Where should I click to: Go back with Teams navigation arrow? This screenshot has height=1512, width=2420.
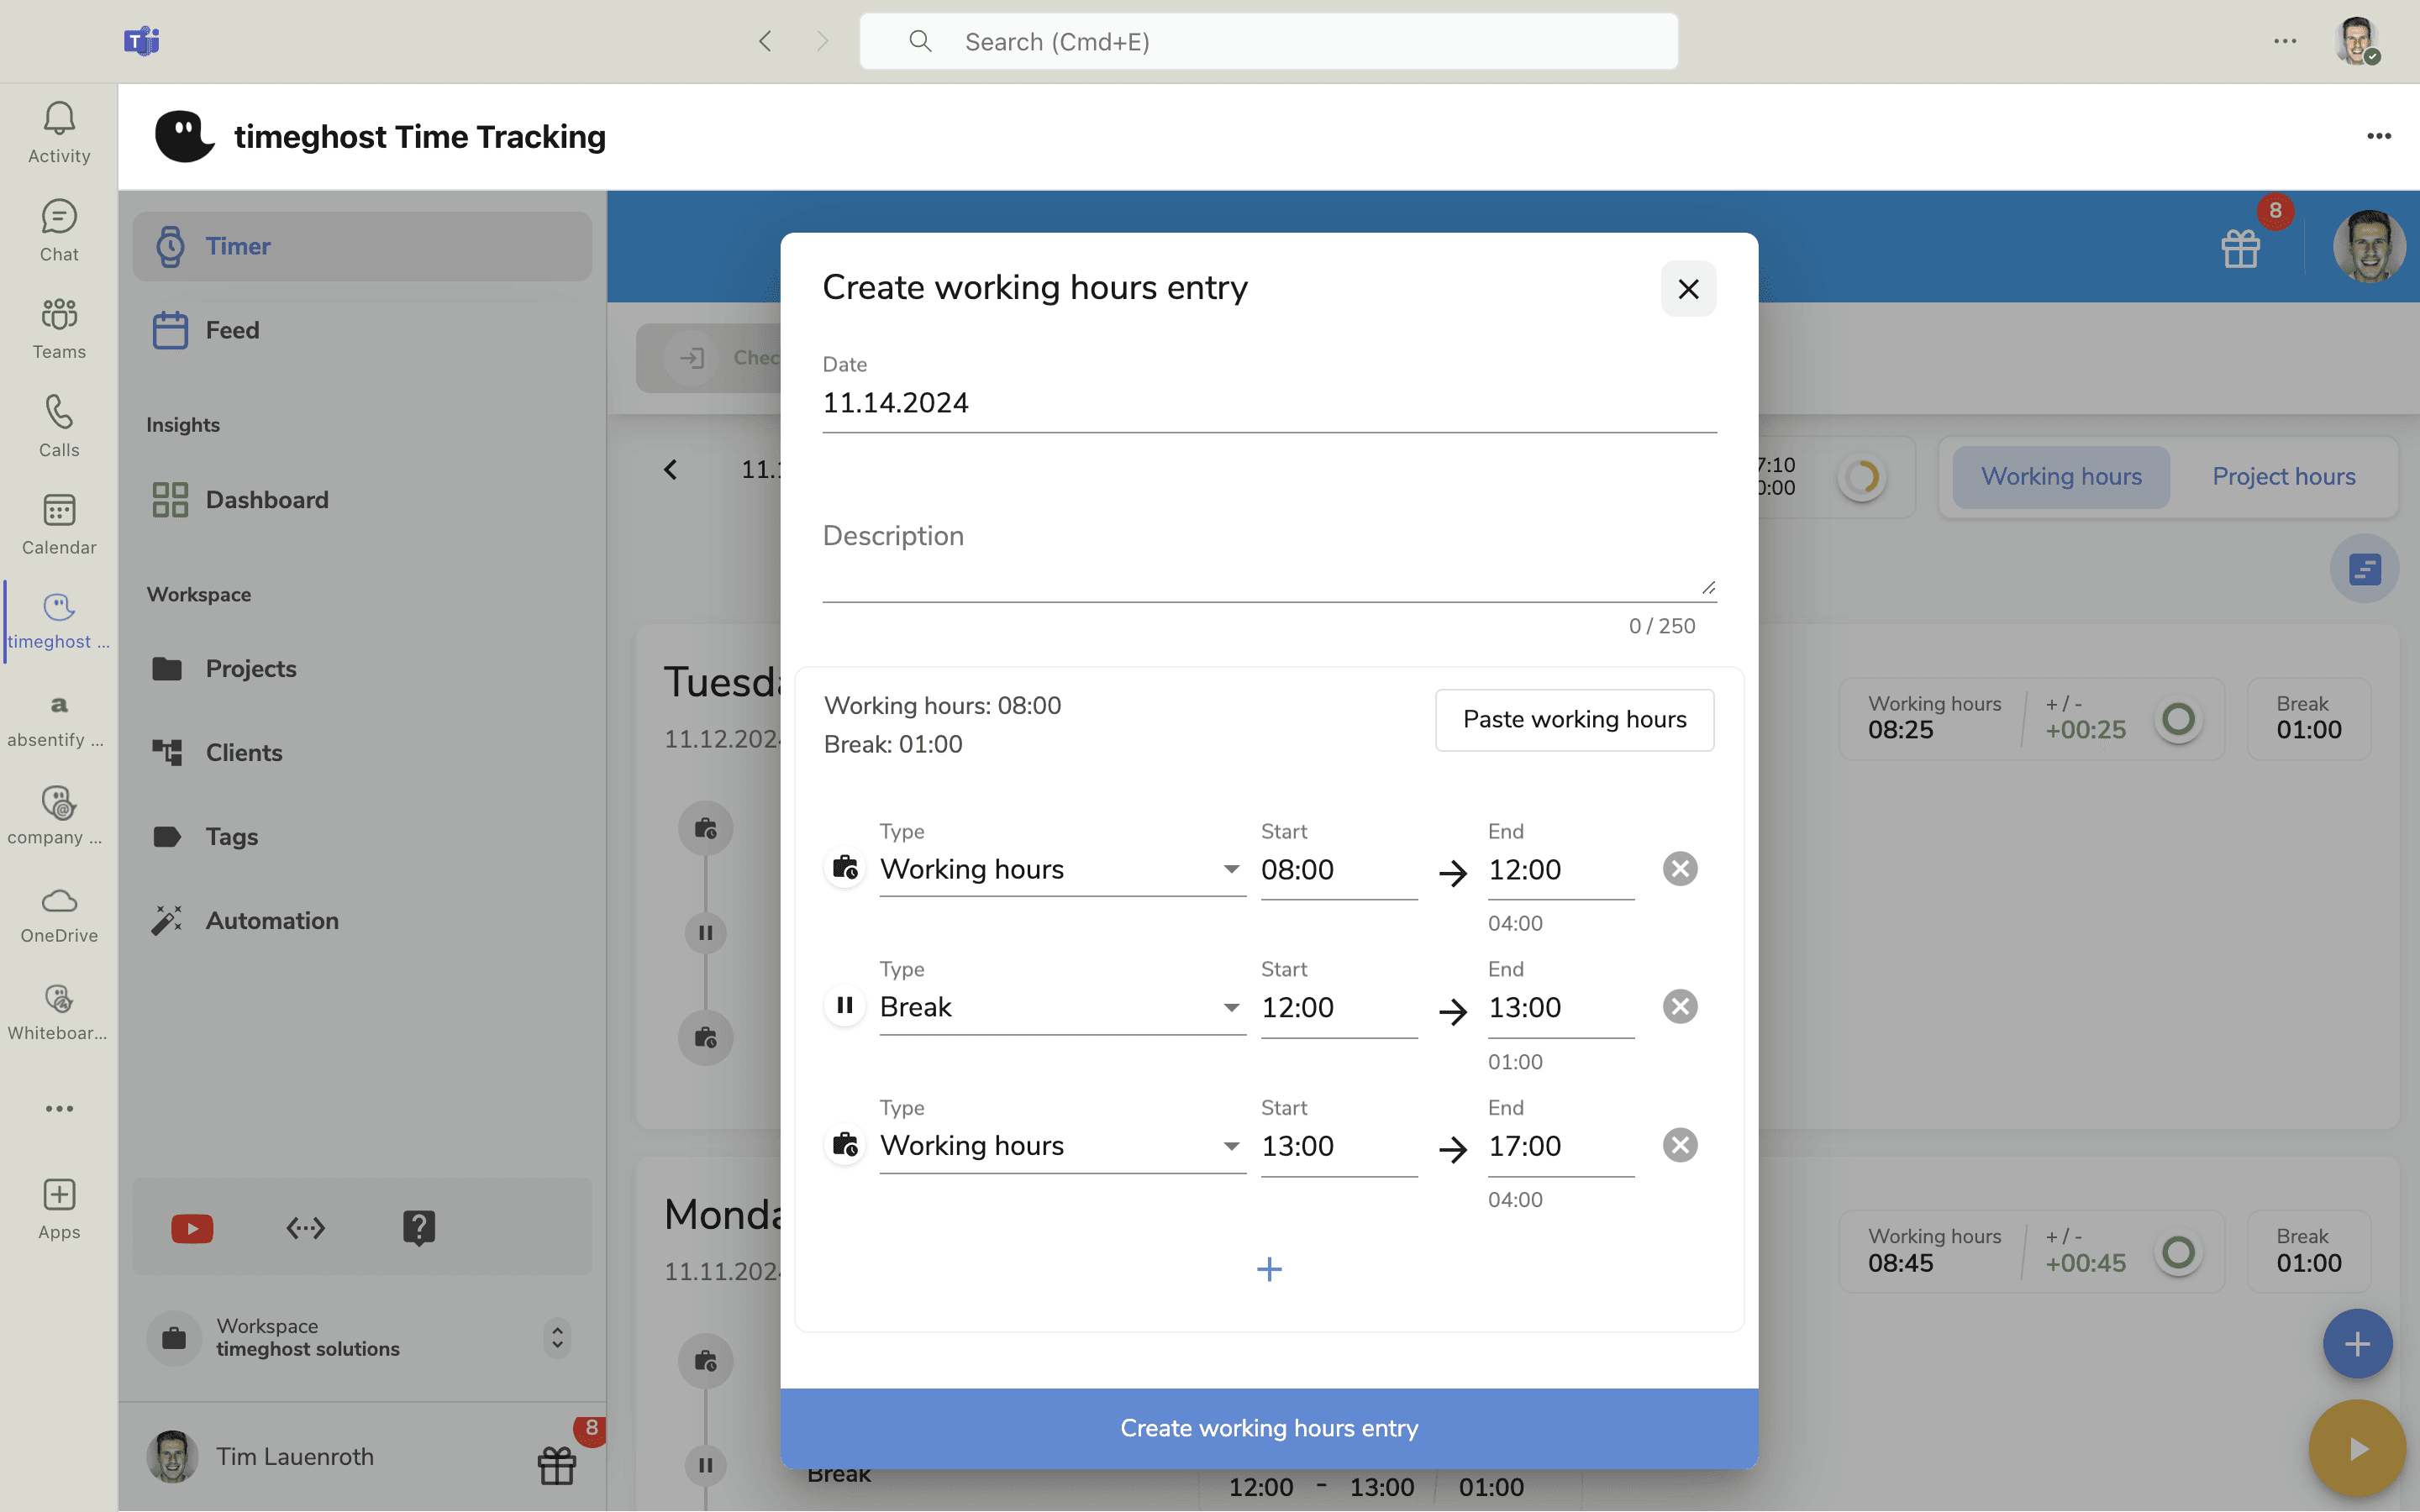pyautogui.click(x=765, y=41)
